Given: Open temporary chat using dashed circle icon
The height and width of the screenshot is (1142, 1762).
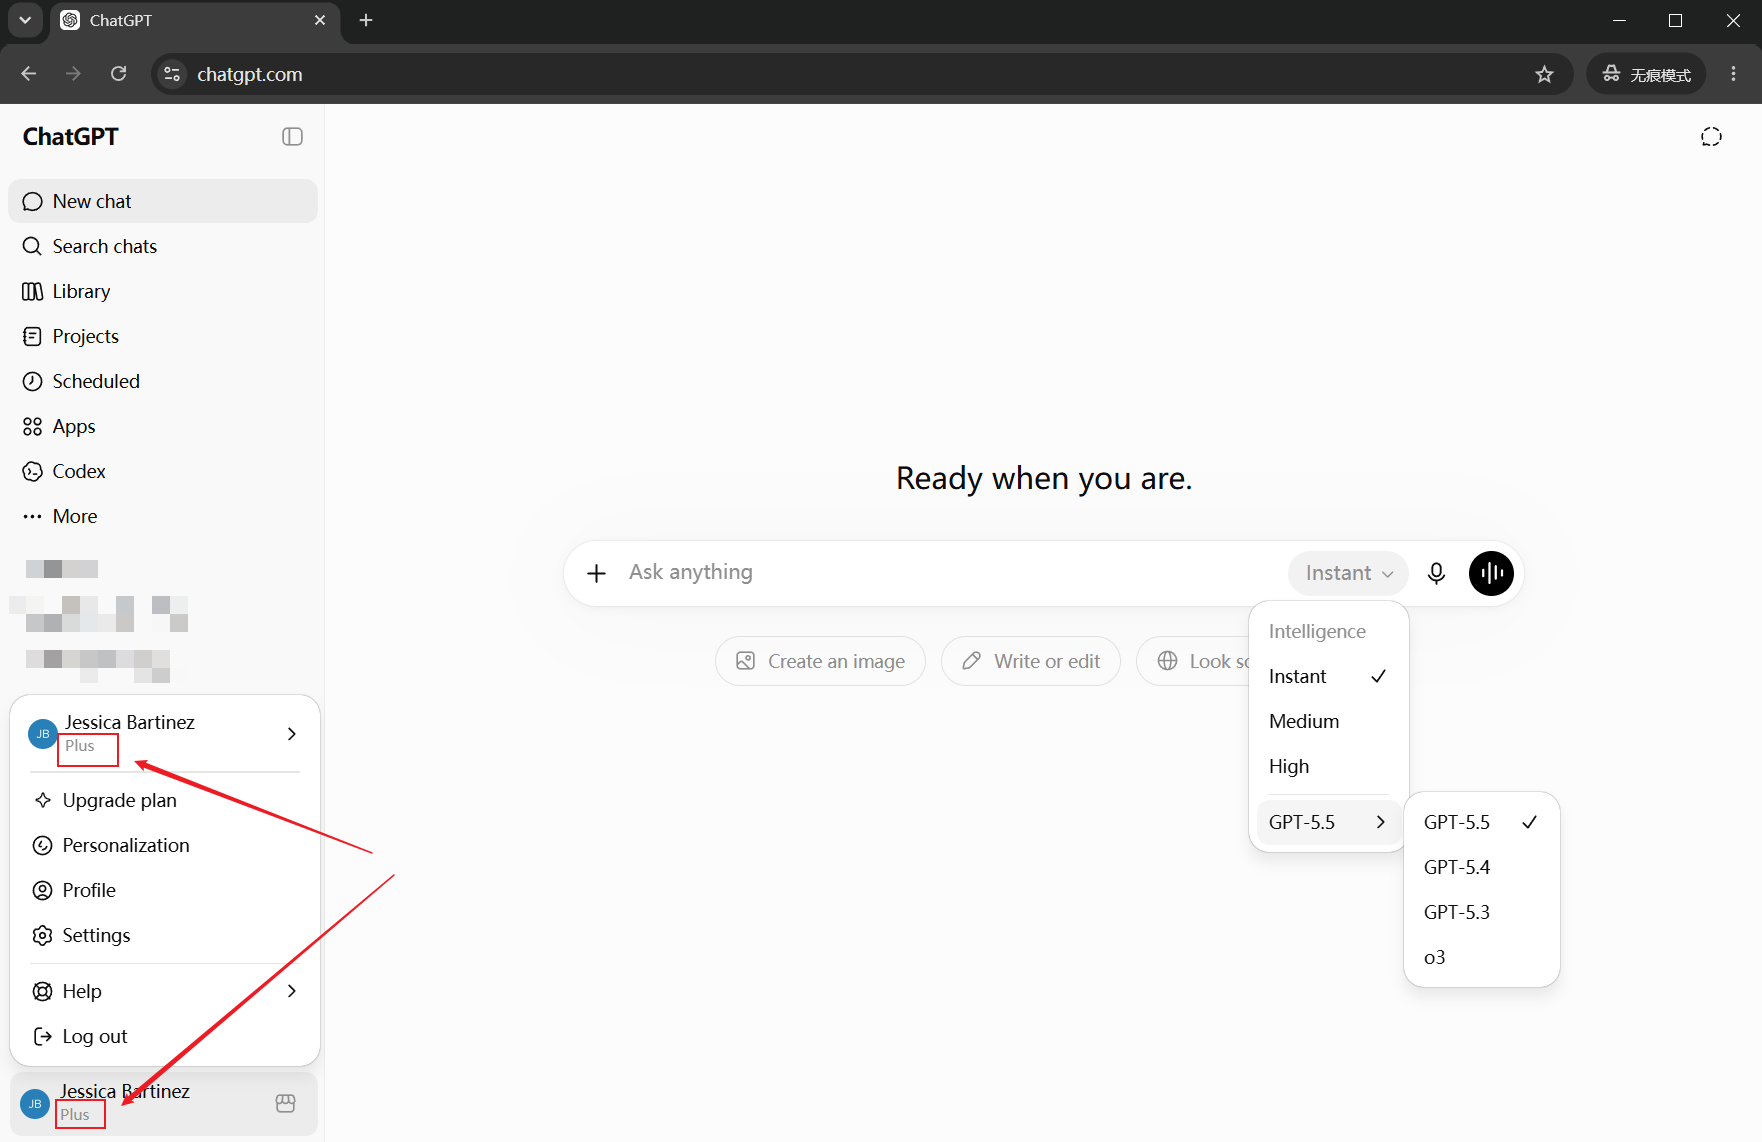Looking at the screenshot, I should 1711,137.
